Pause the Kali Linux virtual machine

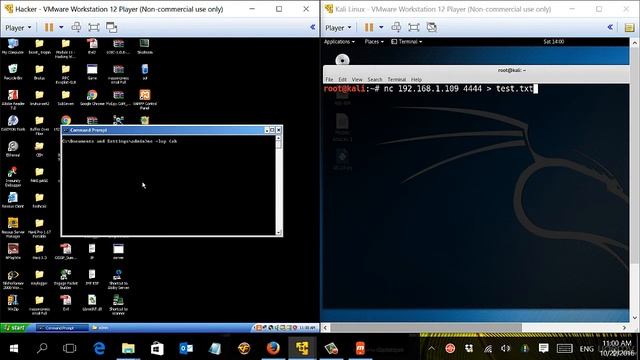pyautogui.click(x=369, y=27)
